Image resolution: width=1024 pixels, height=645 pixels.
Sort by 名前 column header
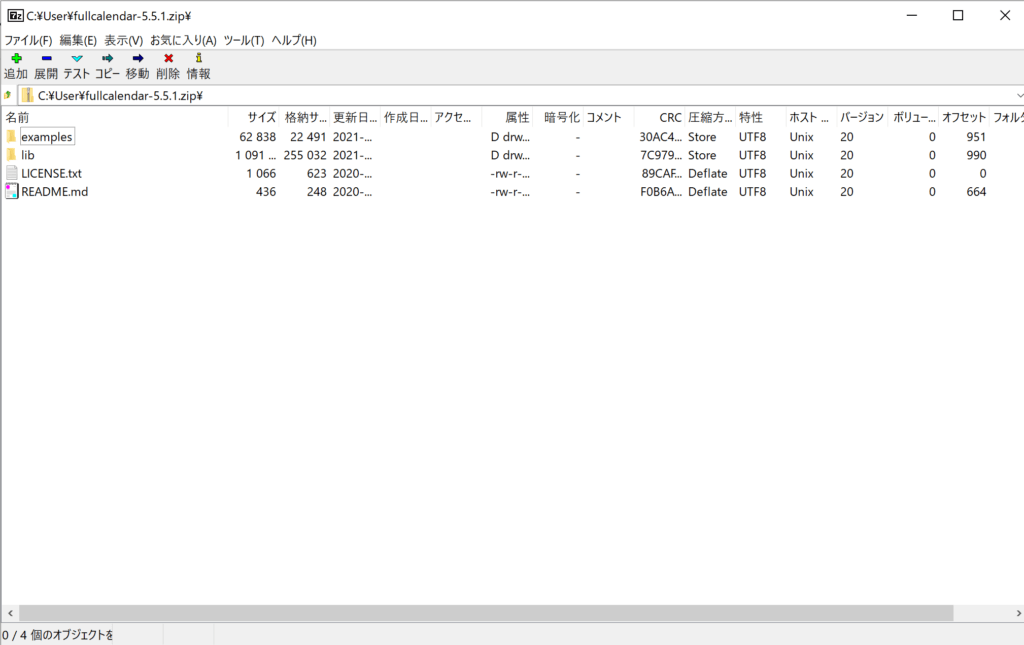point(114,118)
